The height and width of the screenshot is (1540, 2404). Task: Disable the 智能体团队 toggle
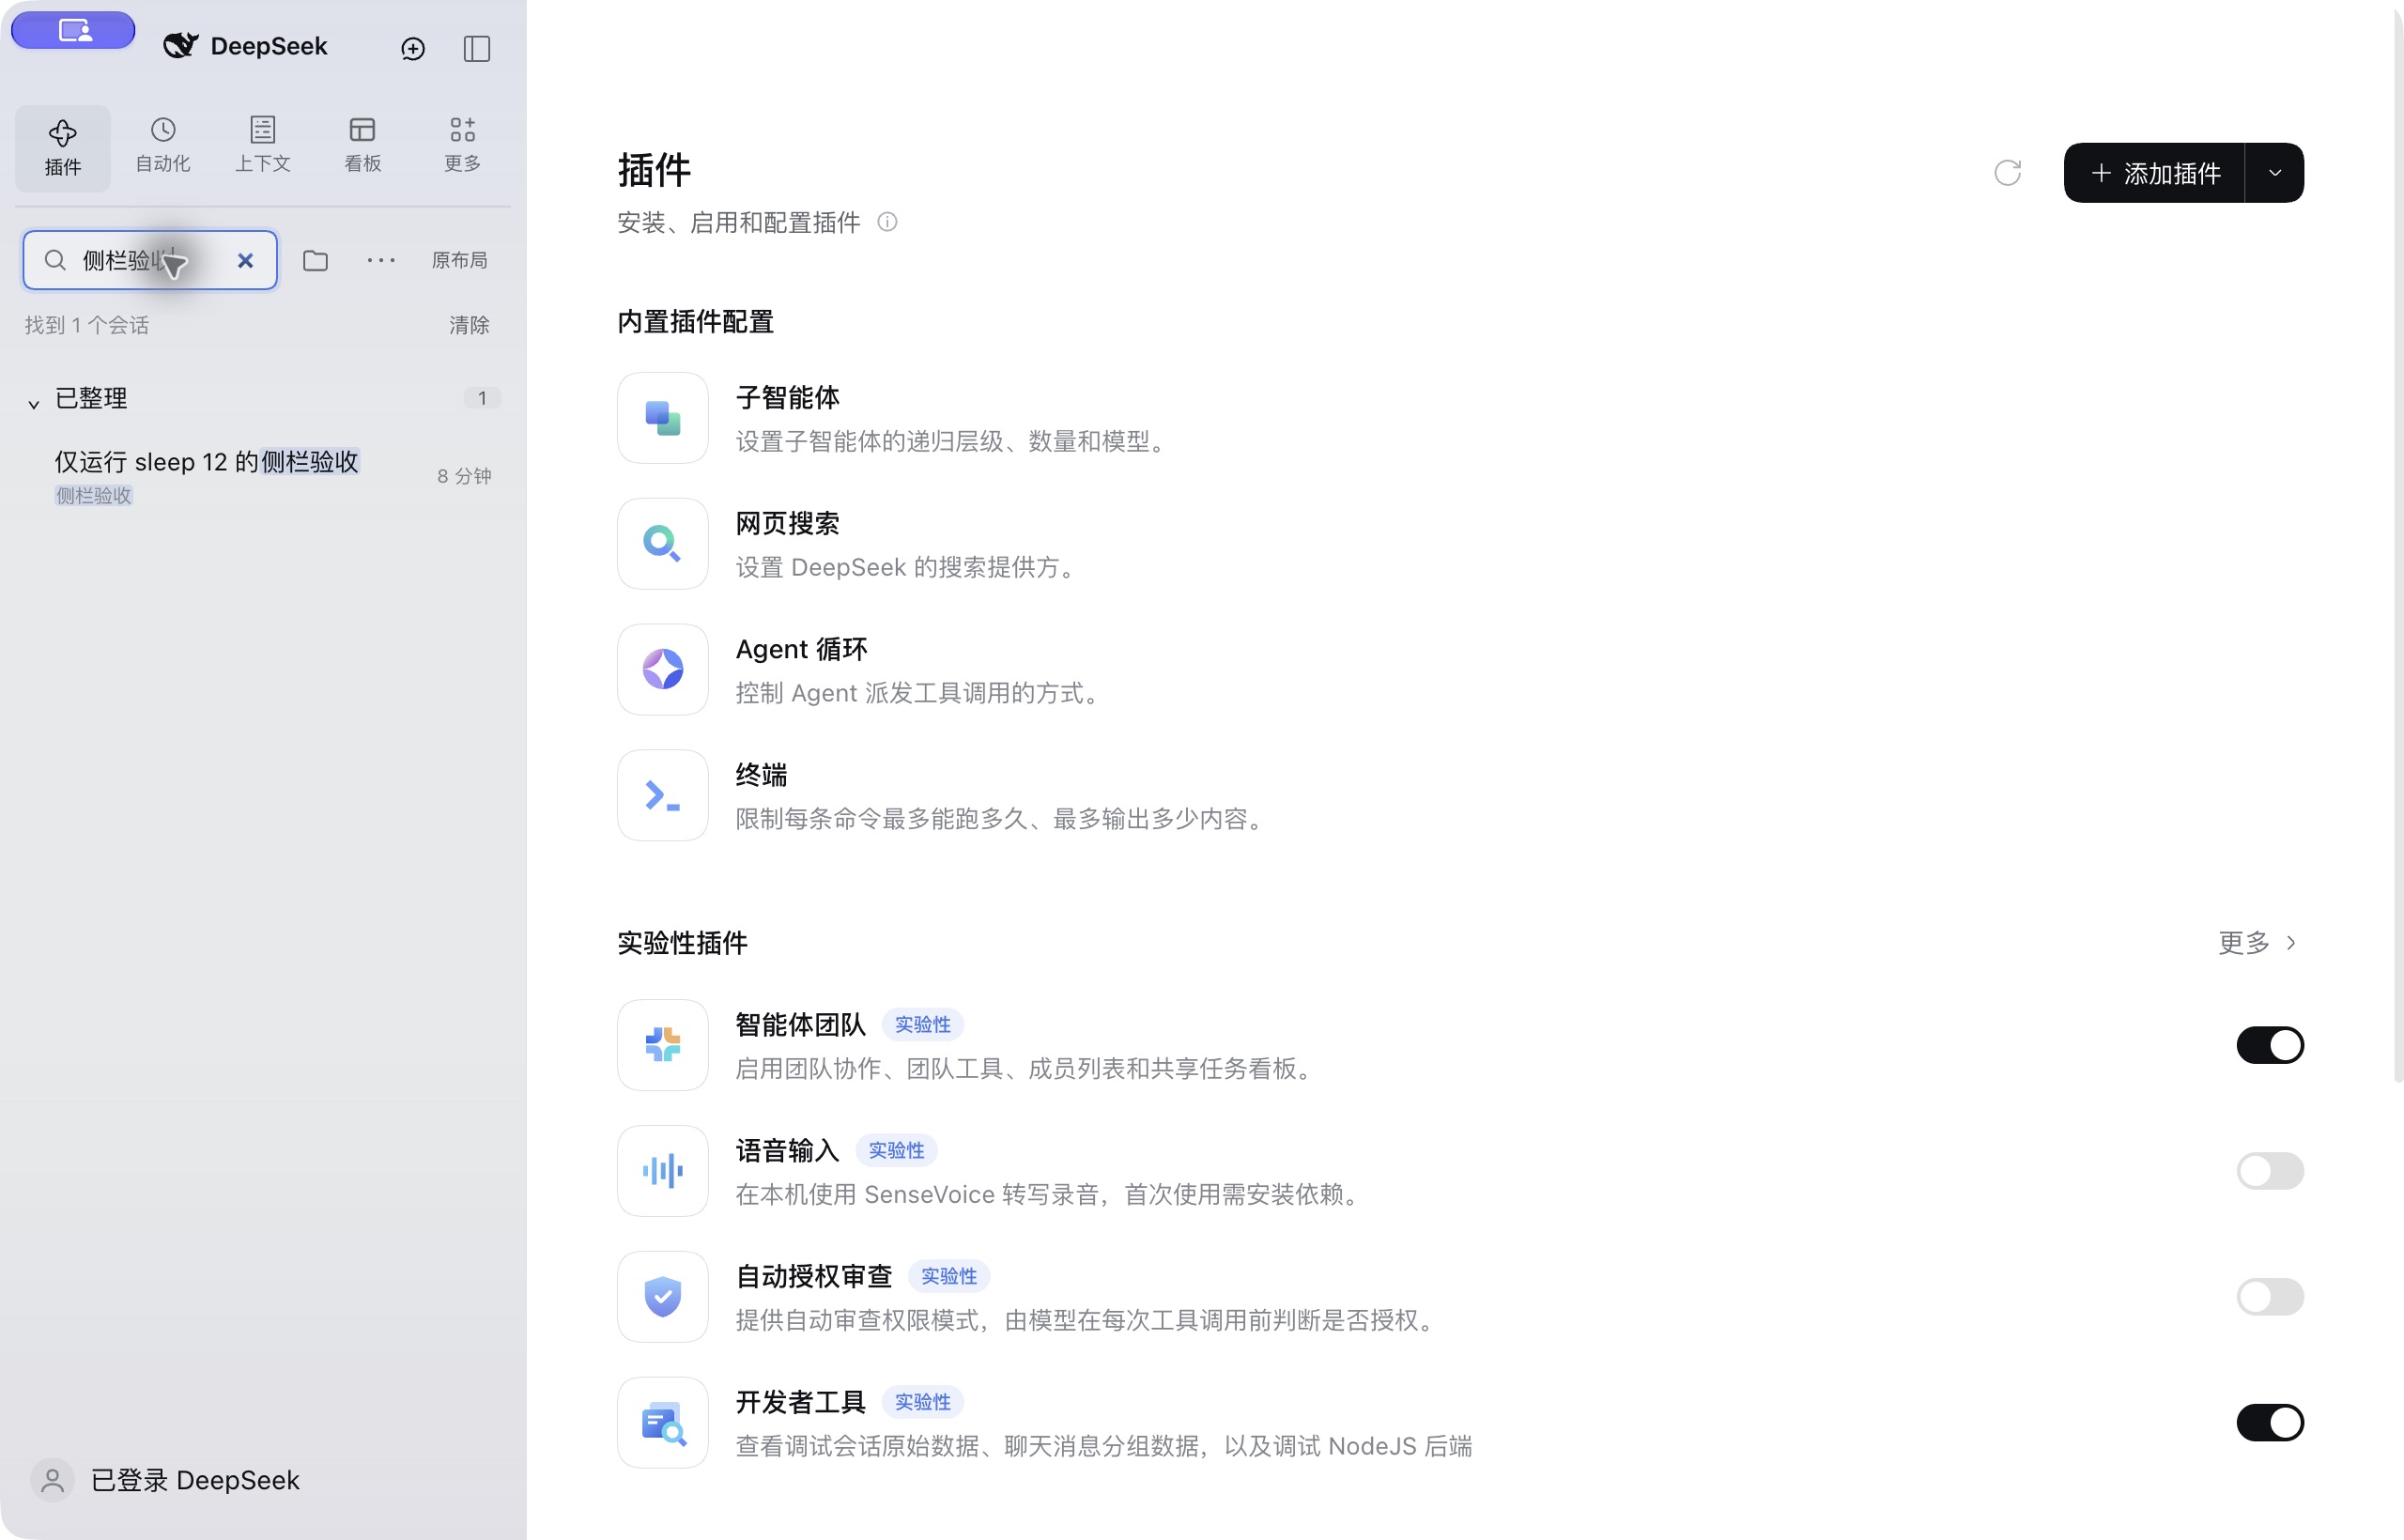(2270, 1045)
